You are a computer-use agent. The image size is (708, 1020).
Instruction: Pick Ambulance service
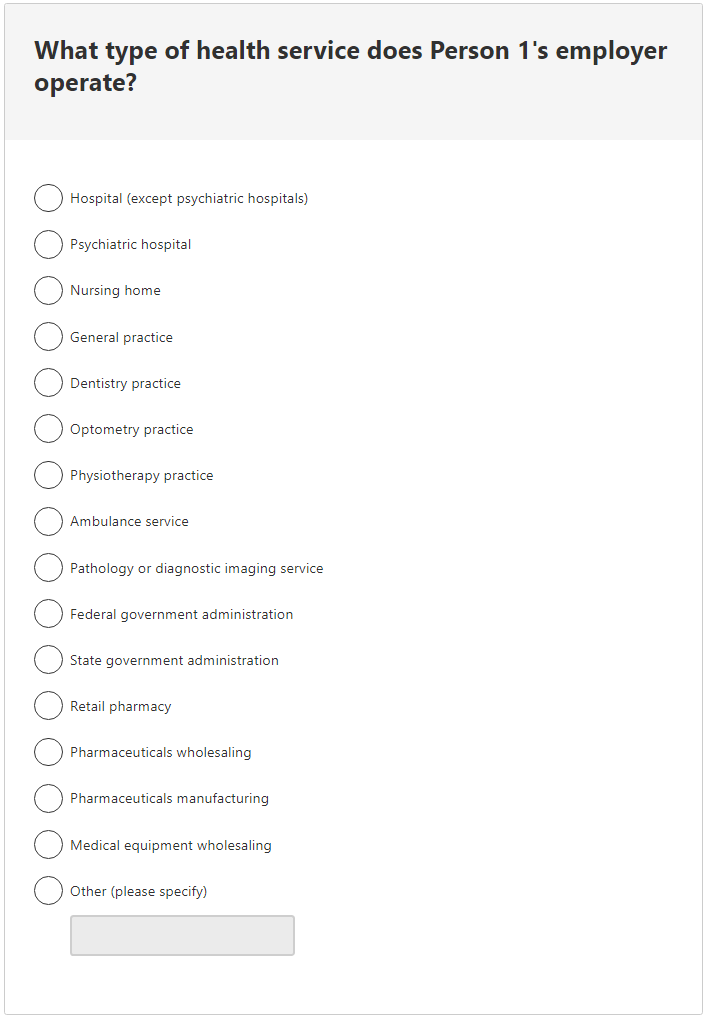point(48,521)
